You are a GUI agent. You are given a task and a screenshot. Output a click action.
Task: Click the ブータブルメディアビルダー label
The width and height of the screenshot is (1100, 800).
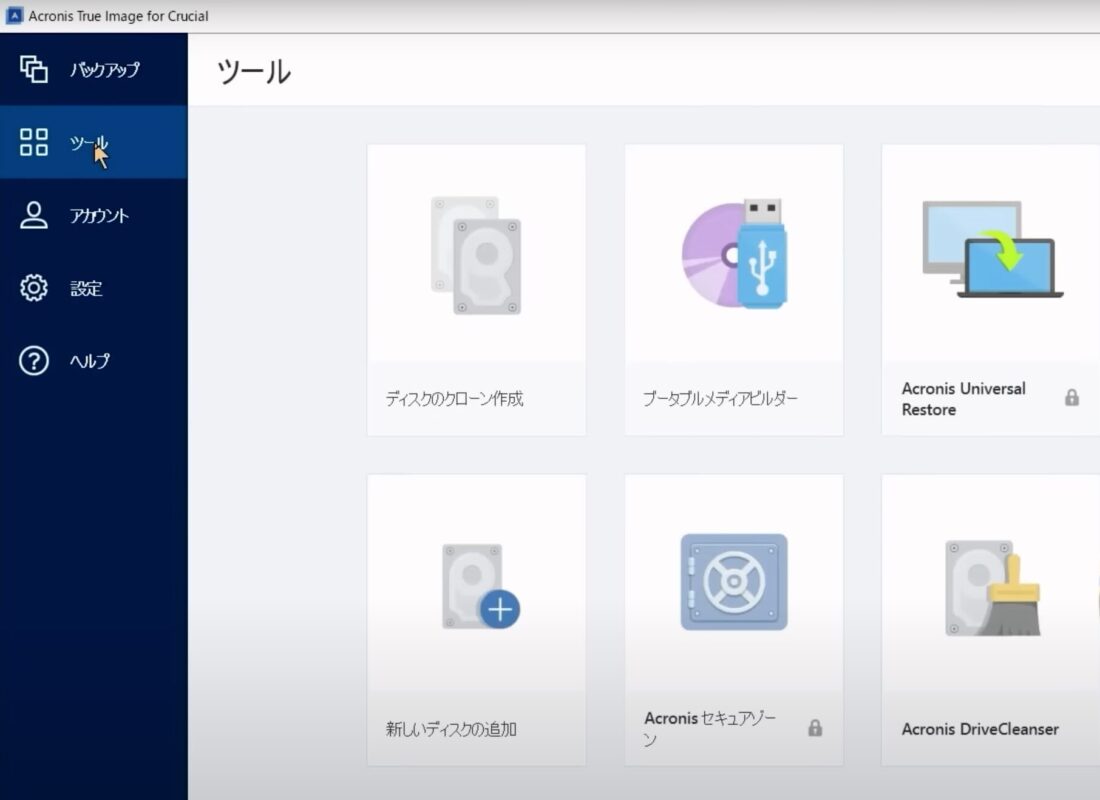720,399
